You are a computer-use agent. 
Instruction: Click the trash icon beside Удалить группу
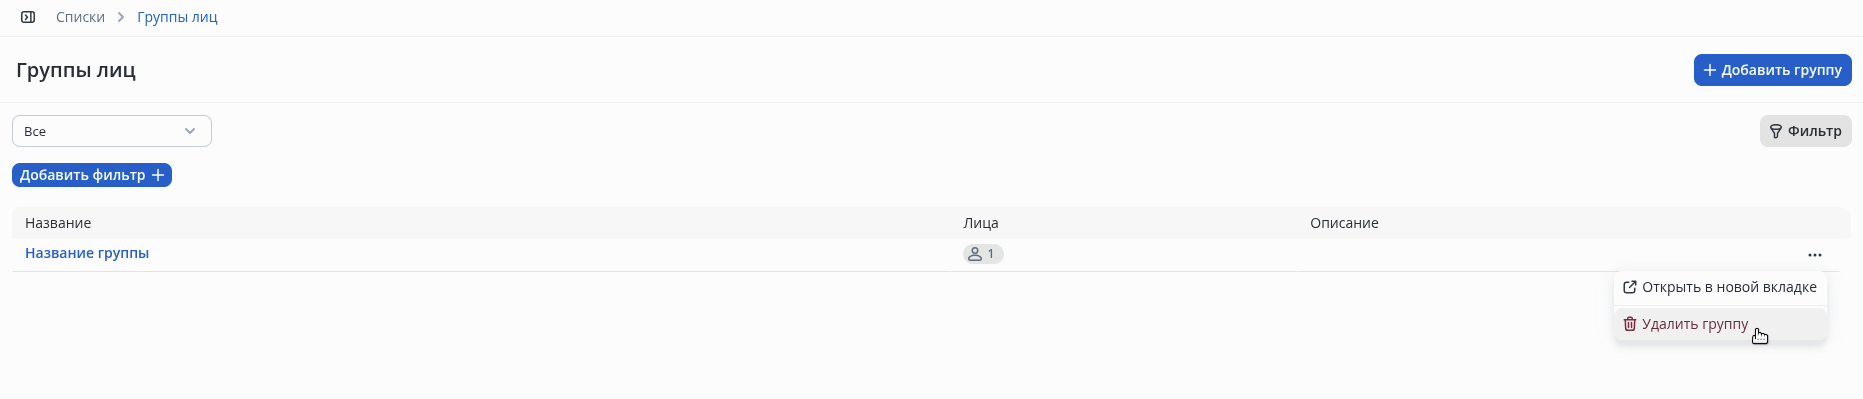(1630, 324)
